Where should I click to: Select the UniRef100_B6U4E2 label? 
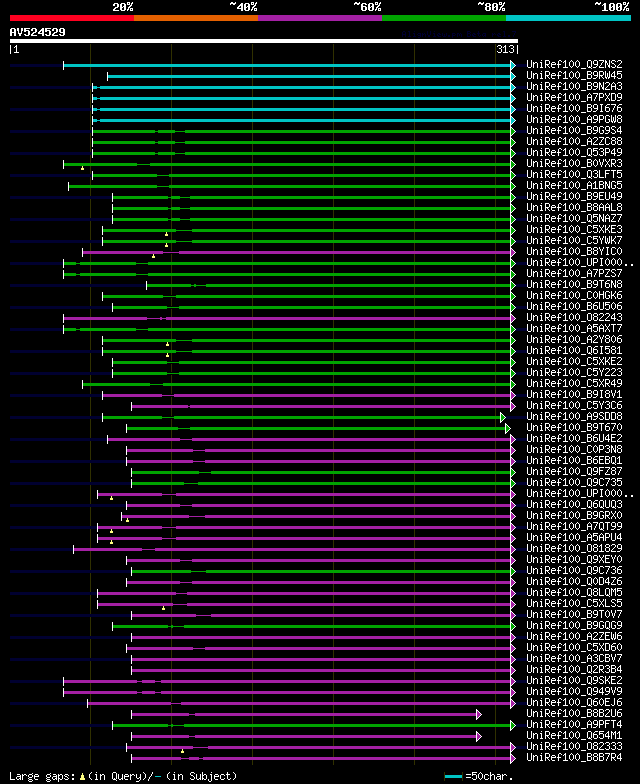pos(574,438)
